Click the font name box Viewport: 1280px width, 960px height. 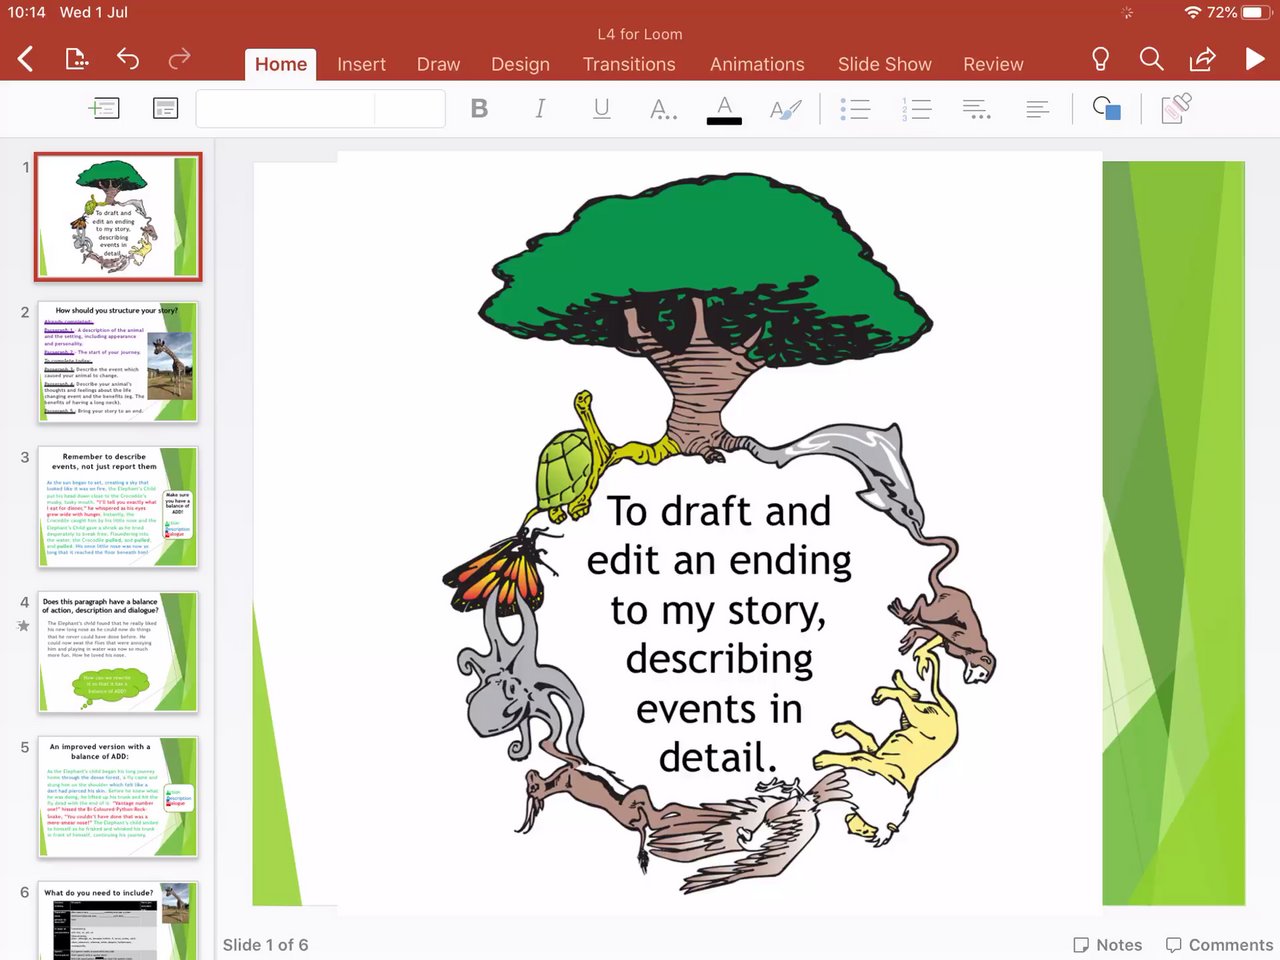[286, 108]
